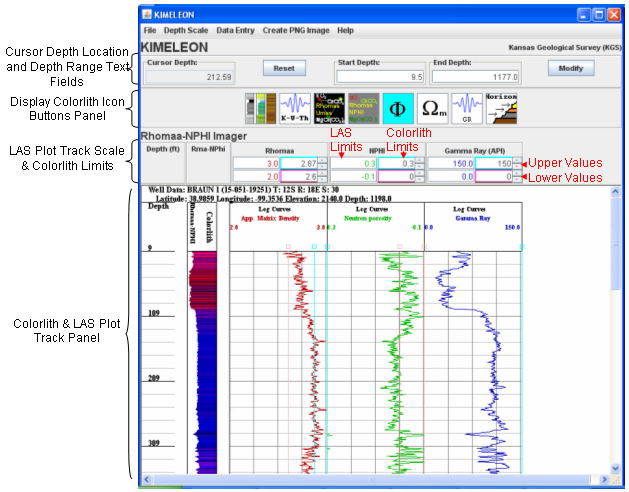629x492 pixels.
Task: Click the Rhomaa colorlith upper value 2.87
Action: click(299, 163)
